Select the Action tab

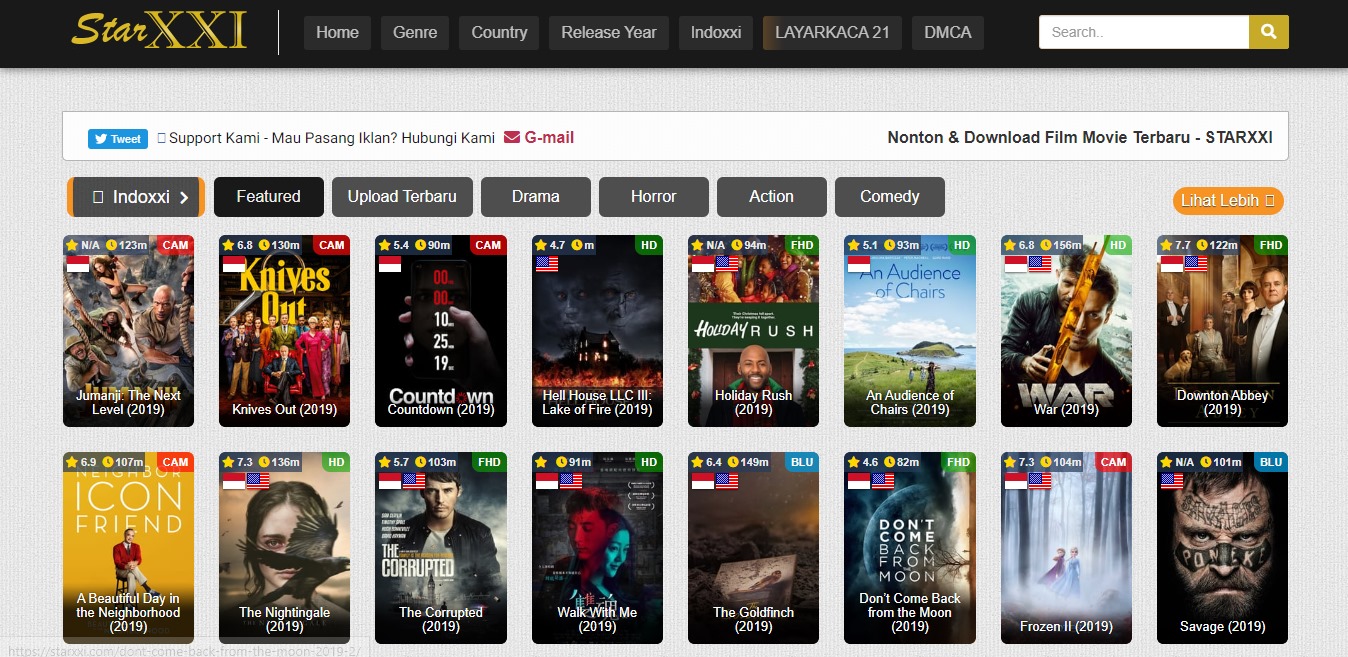(772, 197)
